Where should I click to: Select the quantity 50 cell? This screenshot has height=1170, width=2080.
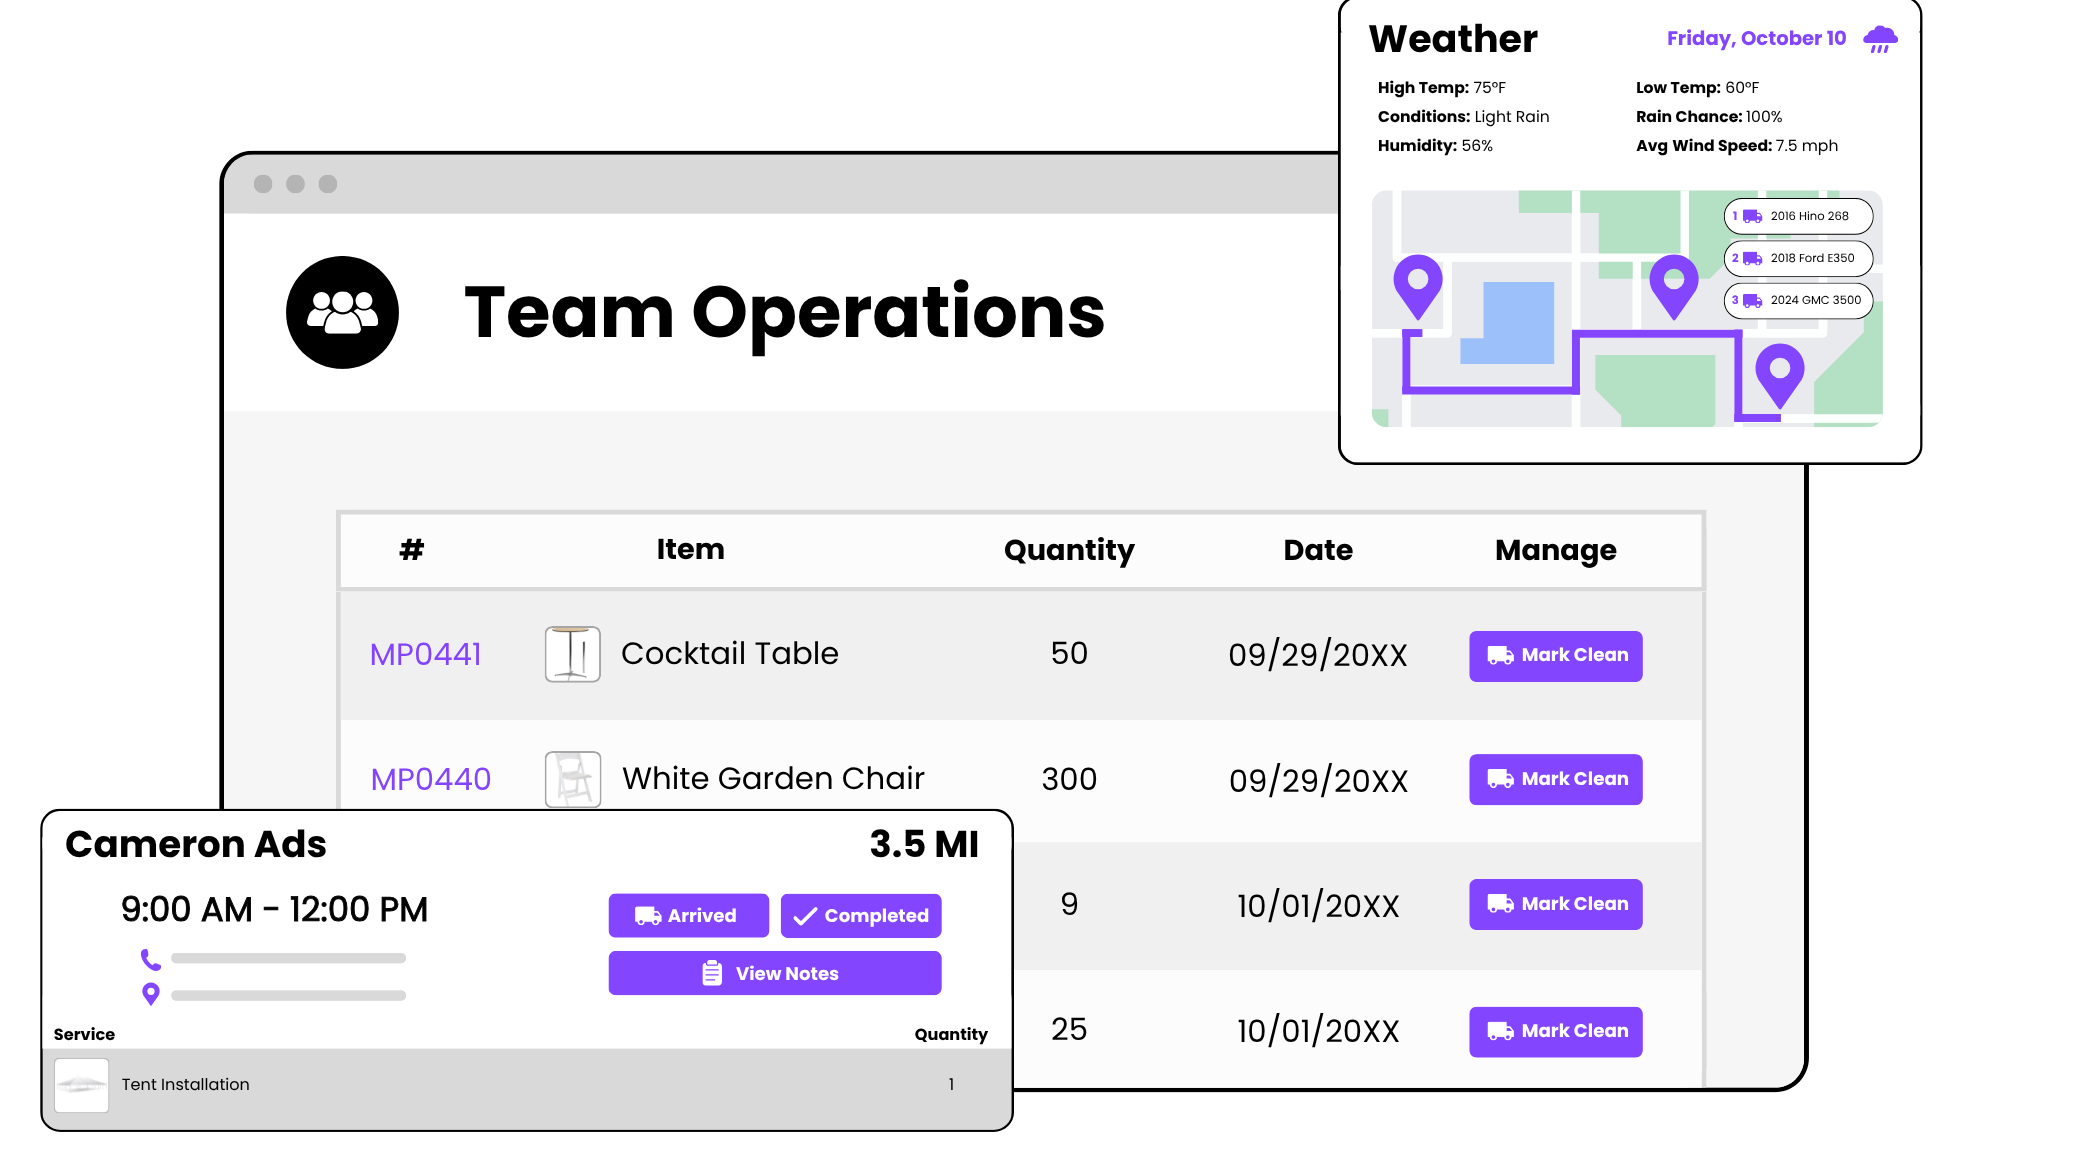(1069, 653)
